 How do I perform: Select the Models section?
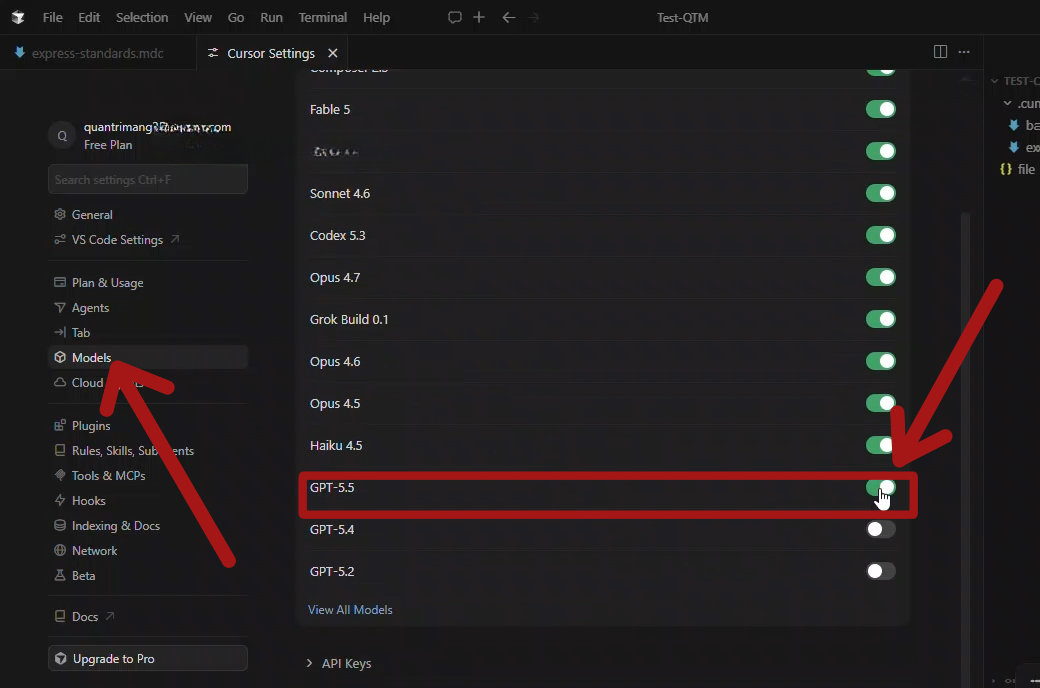148,358
